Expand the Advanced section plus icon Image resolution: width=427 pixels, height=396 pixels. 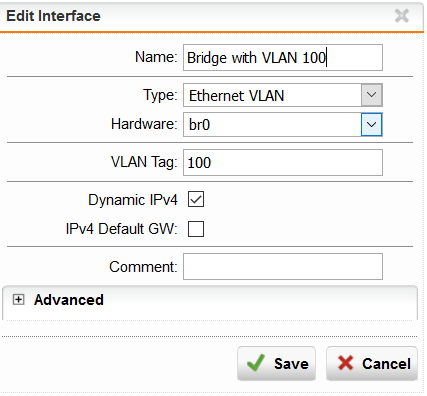[18, 299]
